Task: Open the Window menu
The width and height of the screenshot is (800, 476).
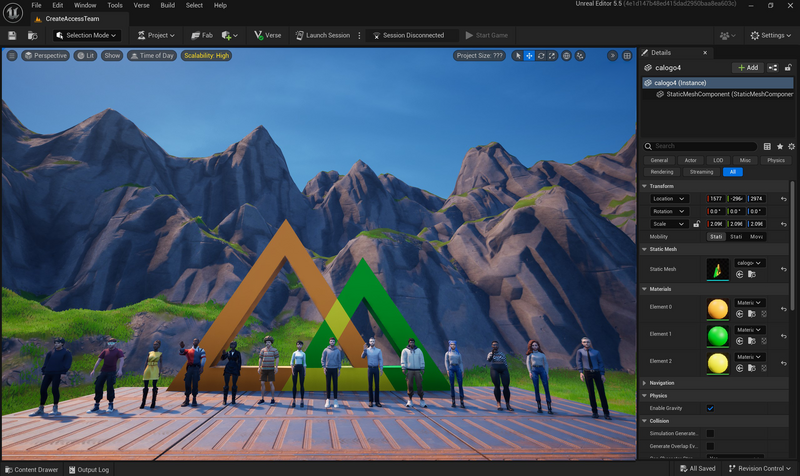Action: pyautogui.click(x=85, y=5)
